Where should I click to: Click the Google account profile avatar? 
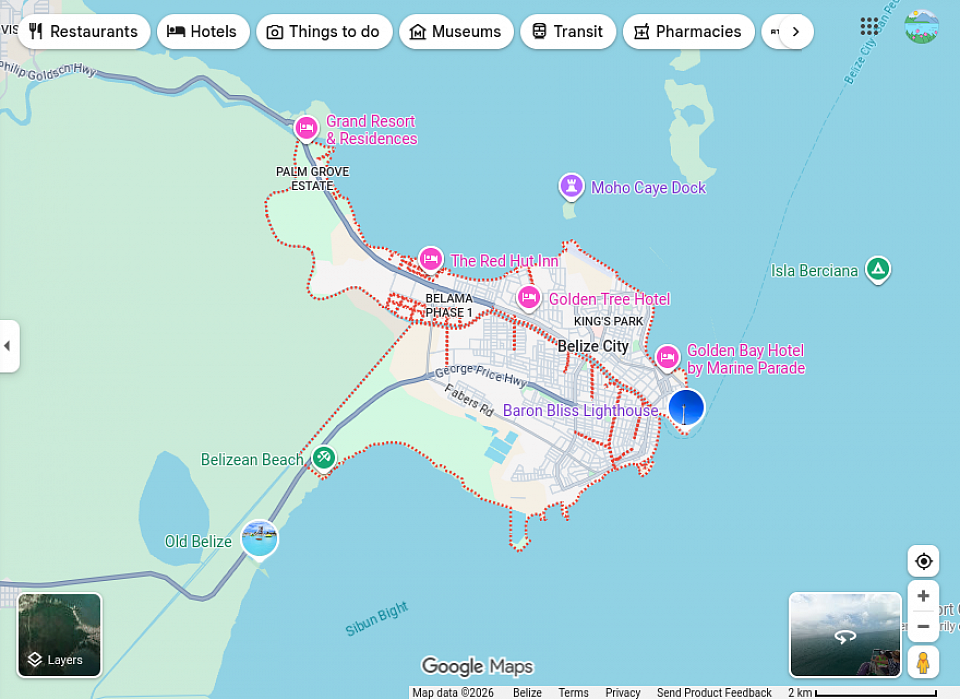(x=921, y=27)
